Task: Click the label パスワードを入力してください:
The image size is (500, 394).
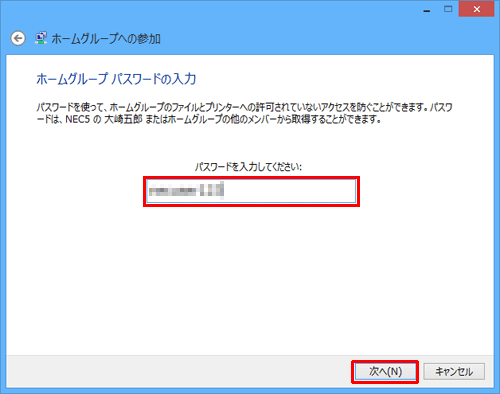Action: click(248, 166)
